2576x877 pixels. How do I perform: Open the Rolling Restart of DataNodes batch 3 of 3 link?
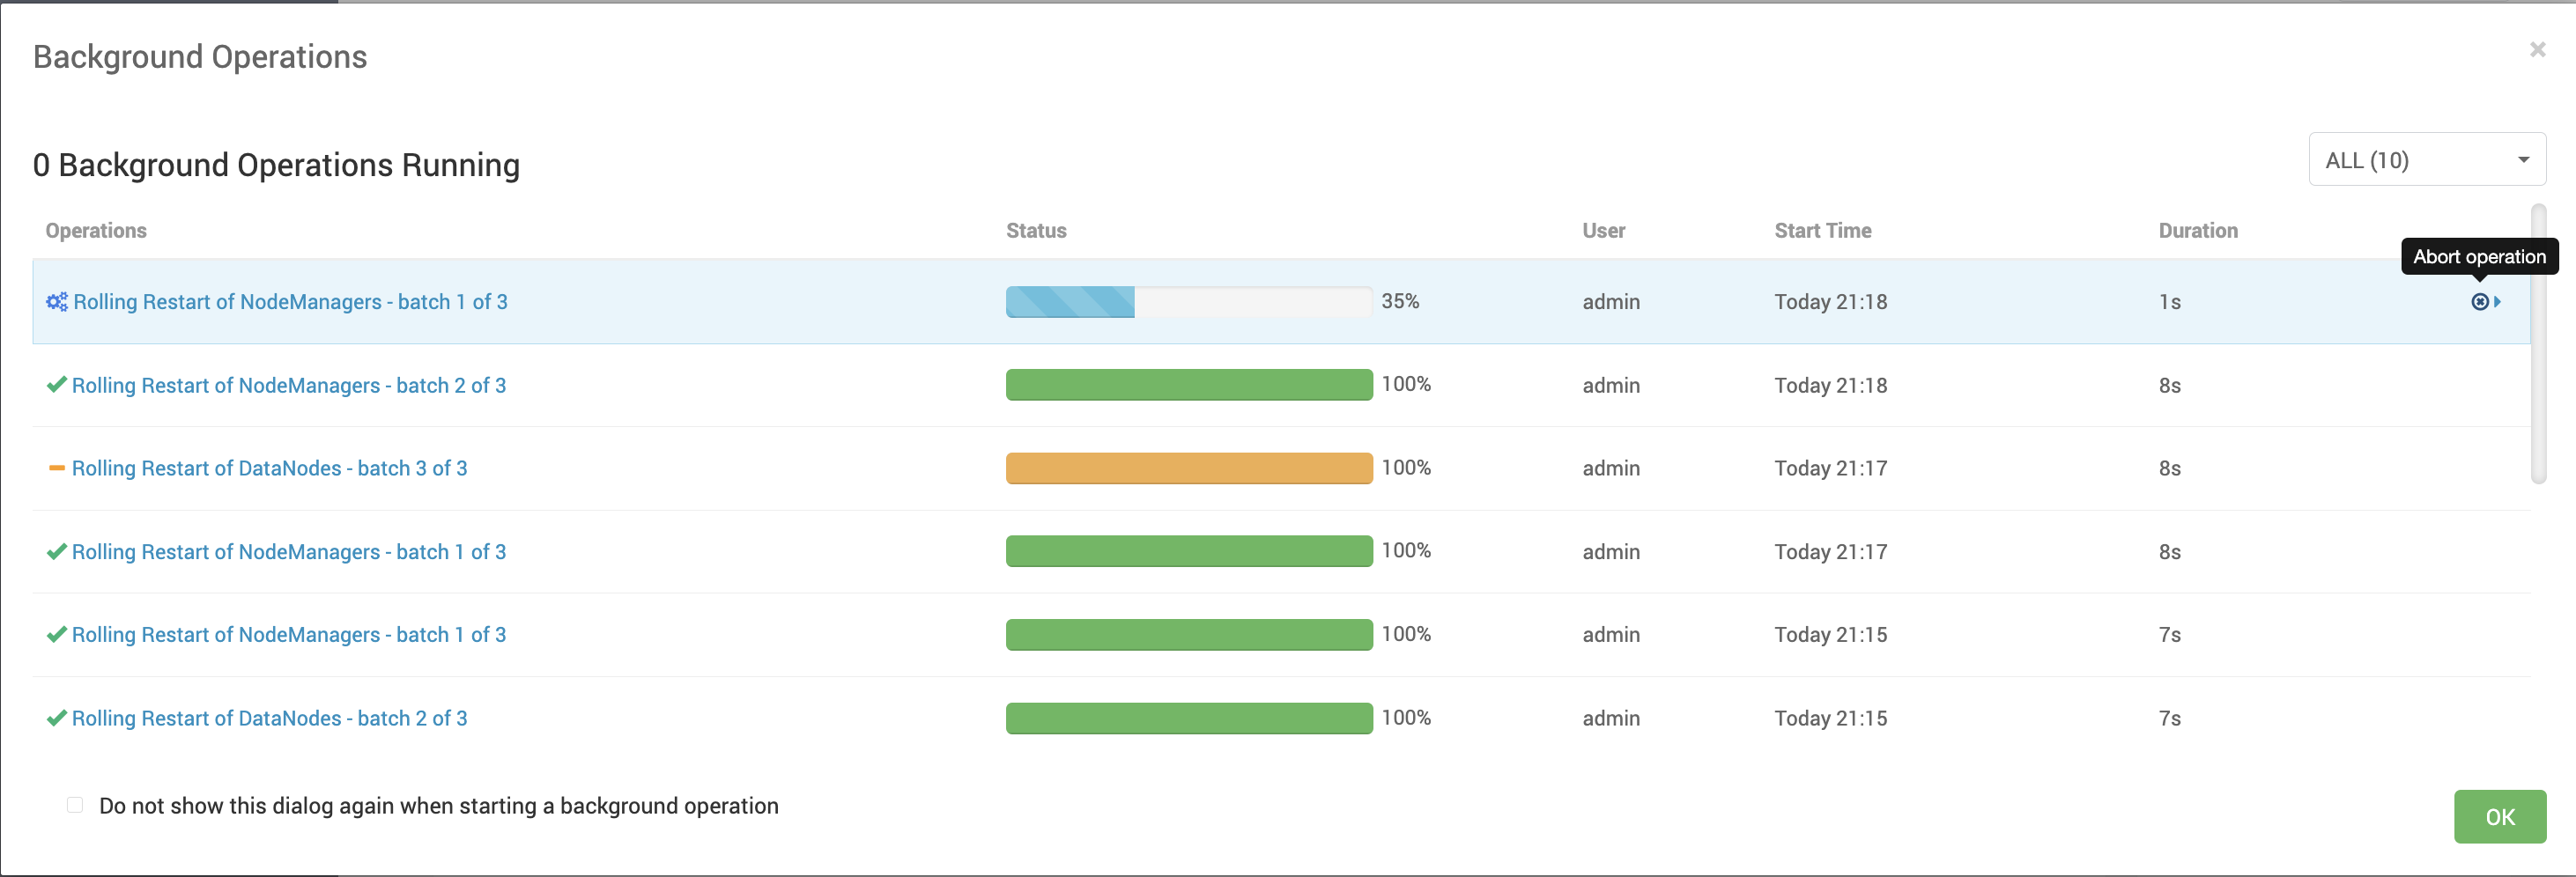coord(269,468)
